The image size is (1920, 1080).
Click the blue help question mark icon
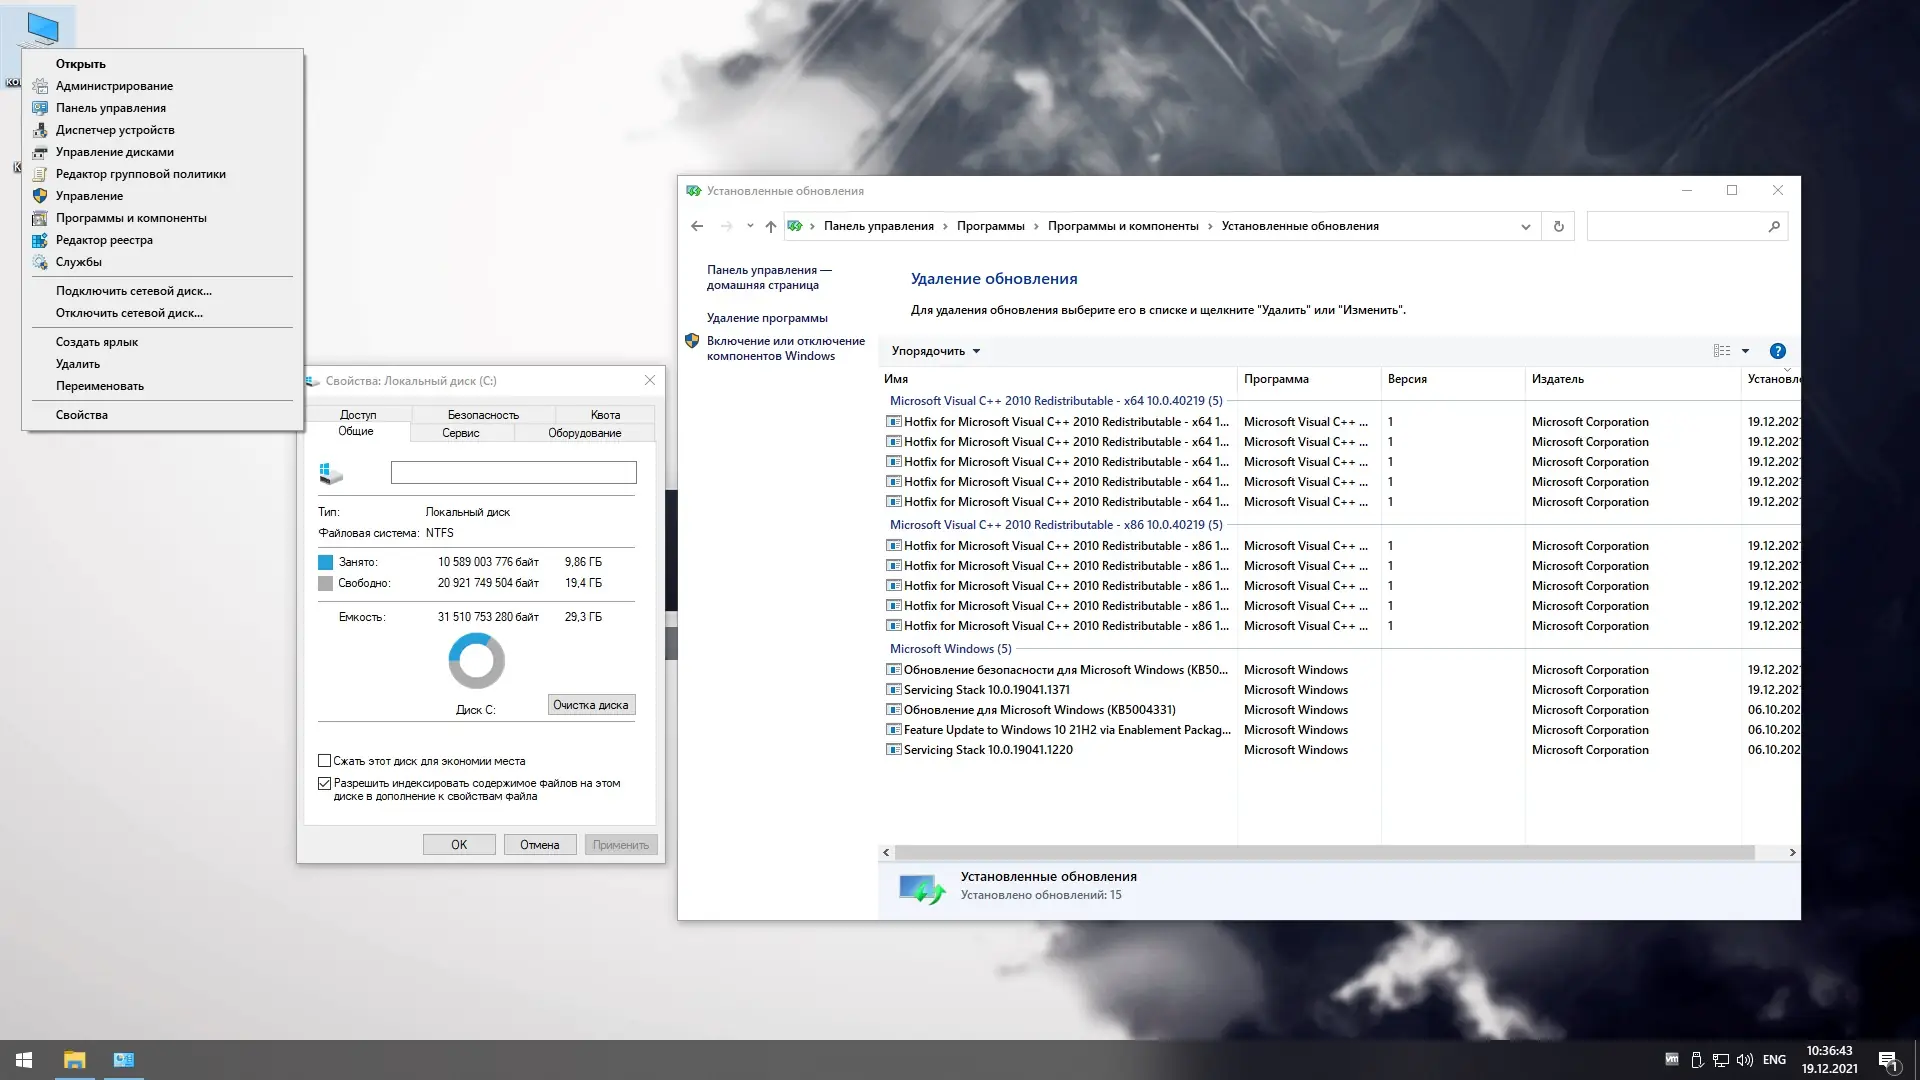1777,351
